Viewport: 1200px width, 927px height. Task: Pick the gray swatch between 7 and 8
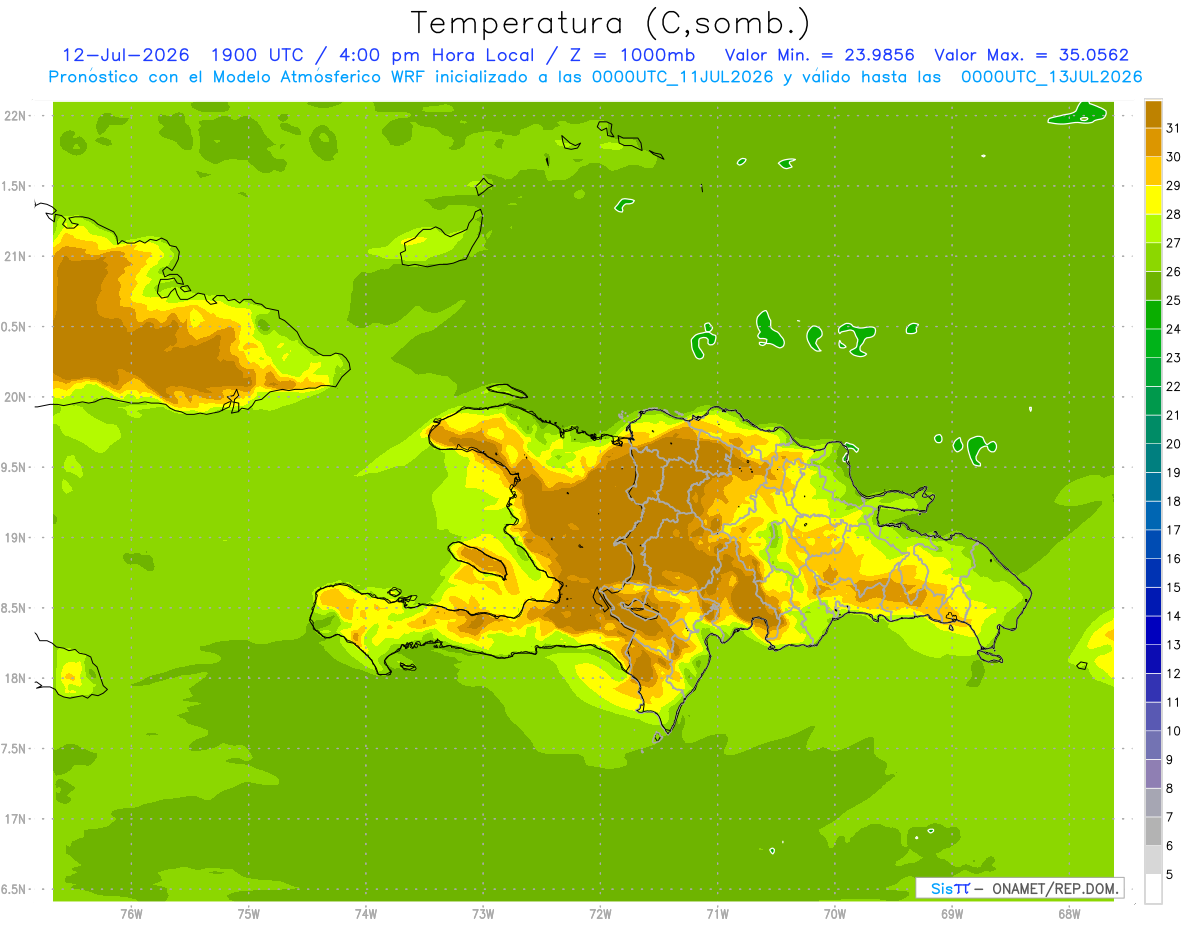point(1153,803)
